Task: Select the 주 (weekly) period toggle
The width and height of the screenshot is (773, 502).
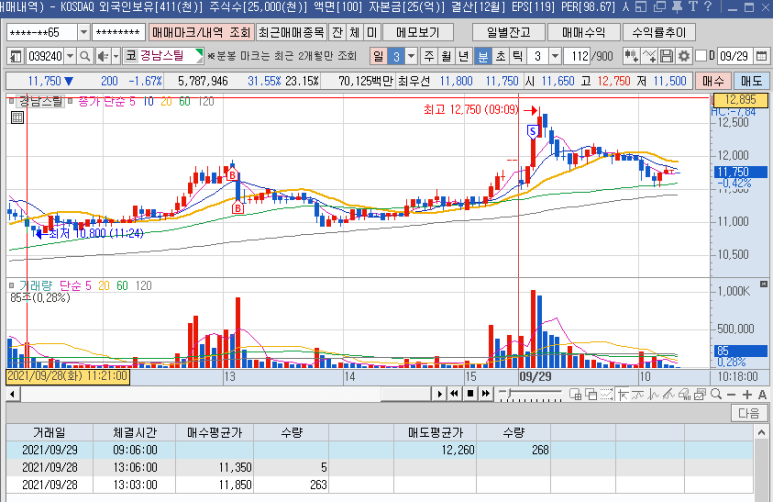Action: (429, 56)
